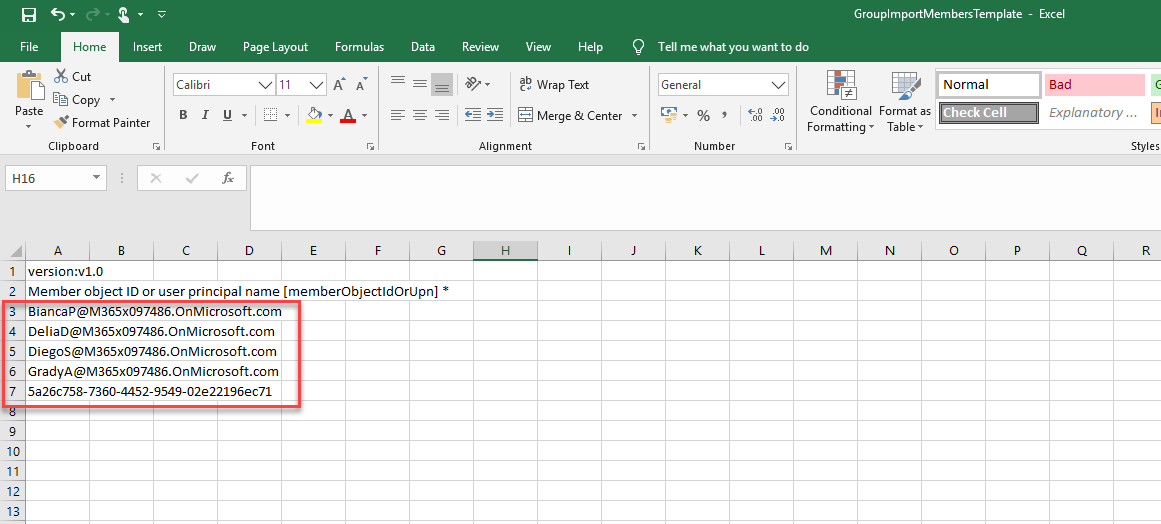Click Decrease Font Size icon
Viewport: 1161px width, 524px height.
pos(362,84)
